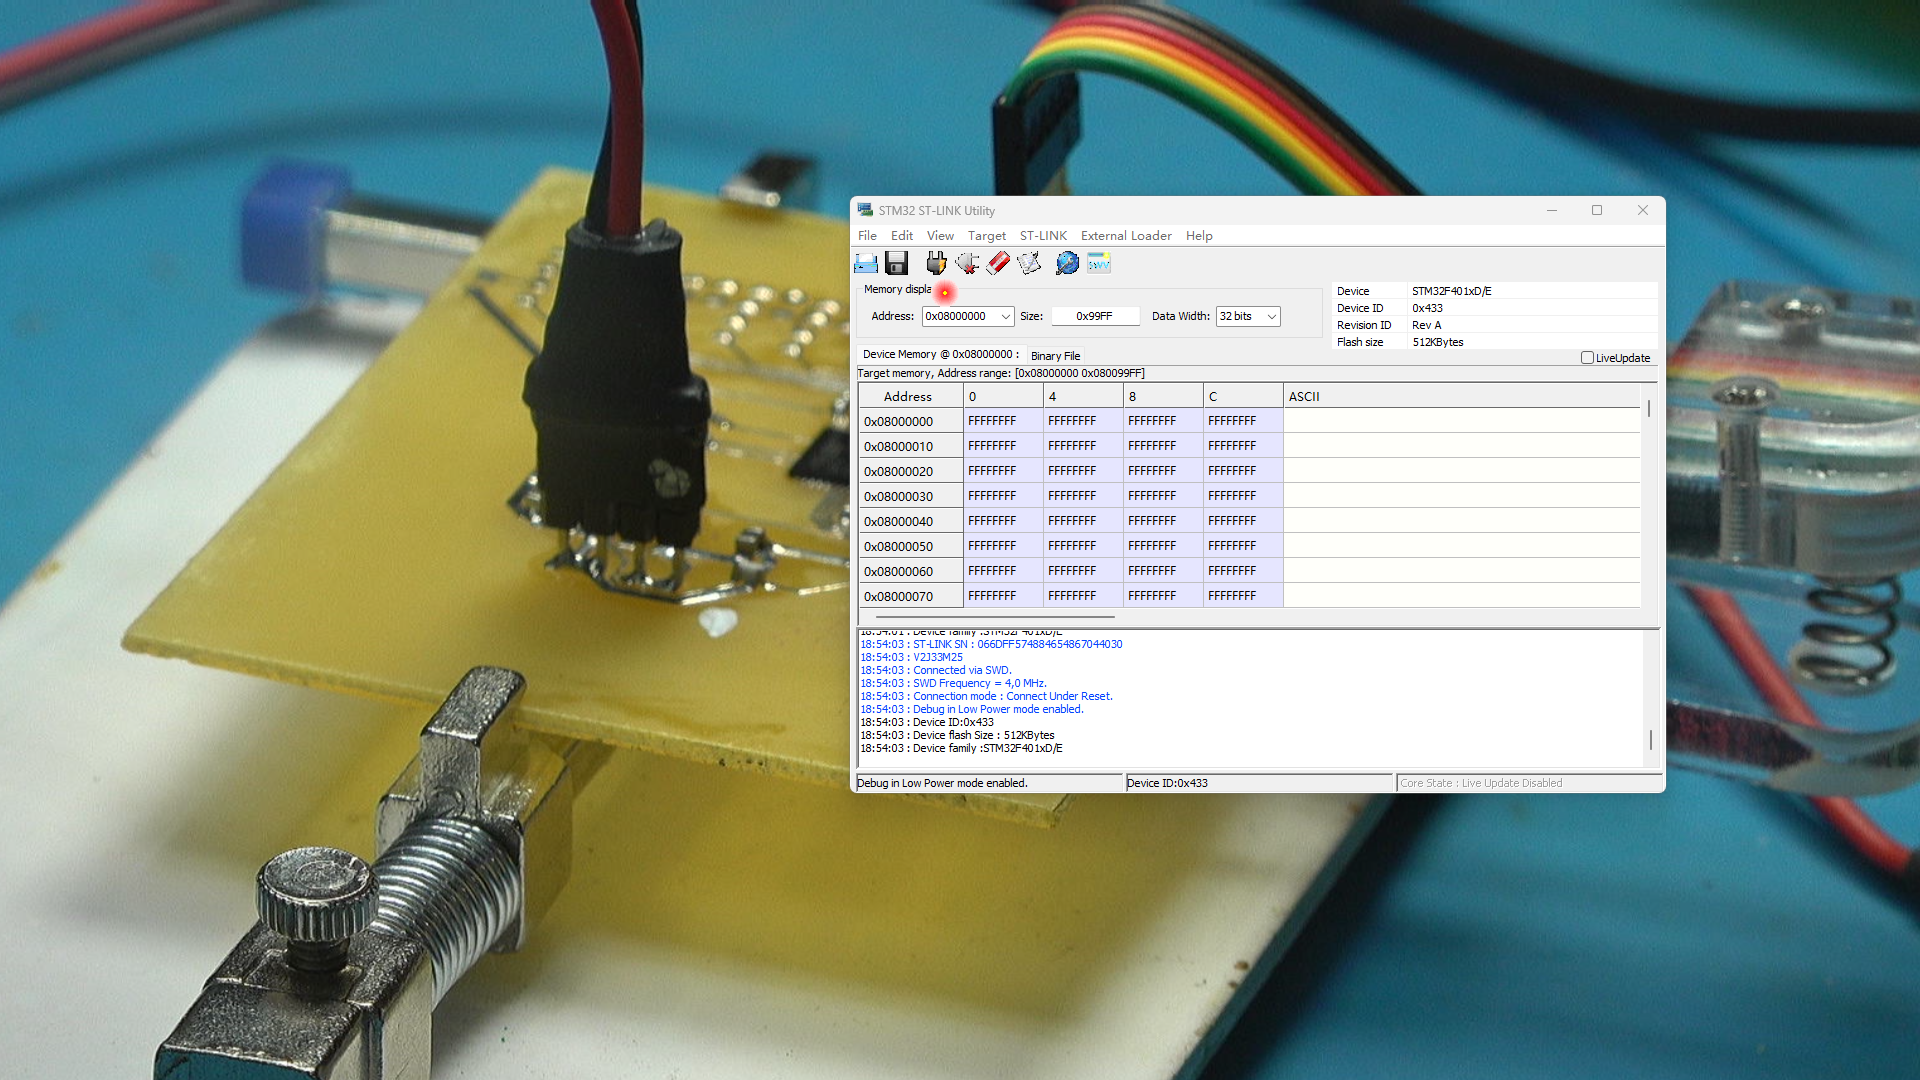Open the Target menu

coord(986,236)
